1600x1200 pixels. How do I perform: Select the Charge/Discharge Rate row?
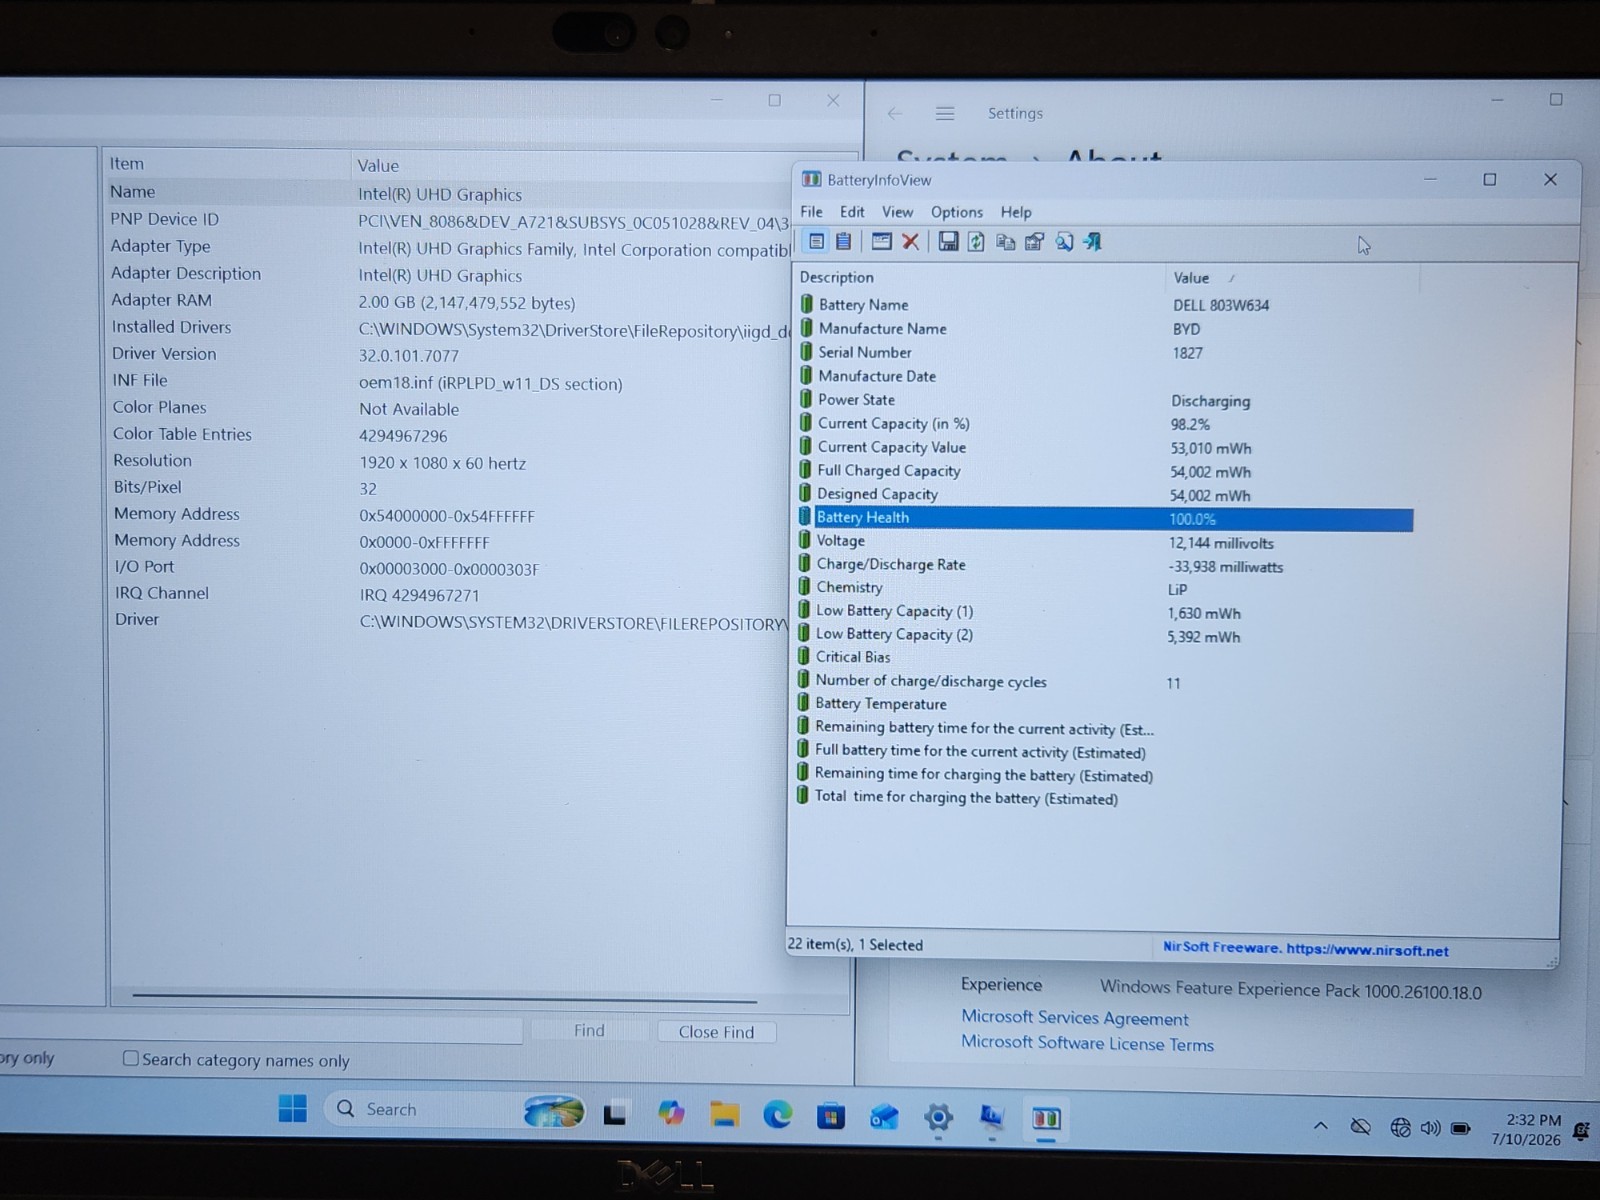[1104, 565]
